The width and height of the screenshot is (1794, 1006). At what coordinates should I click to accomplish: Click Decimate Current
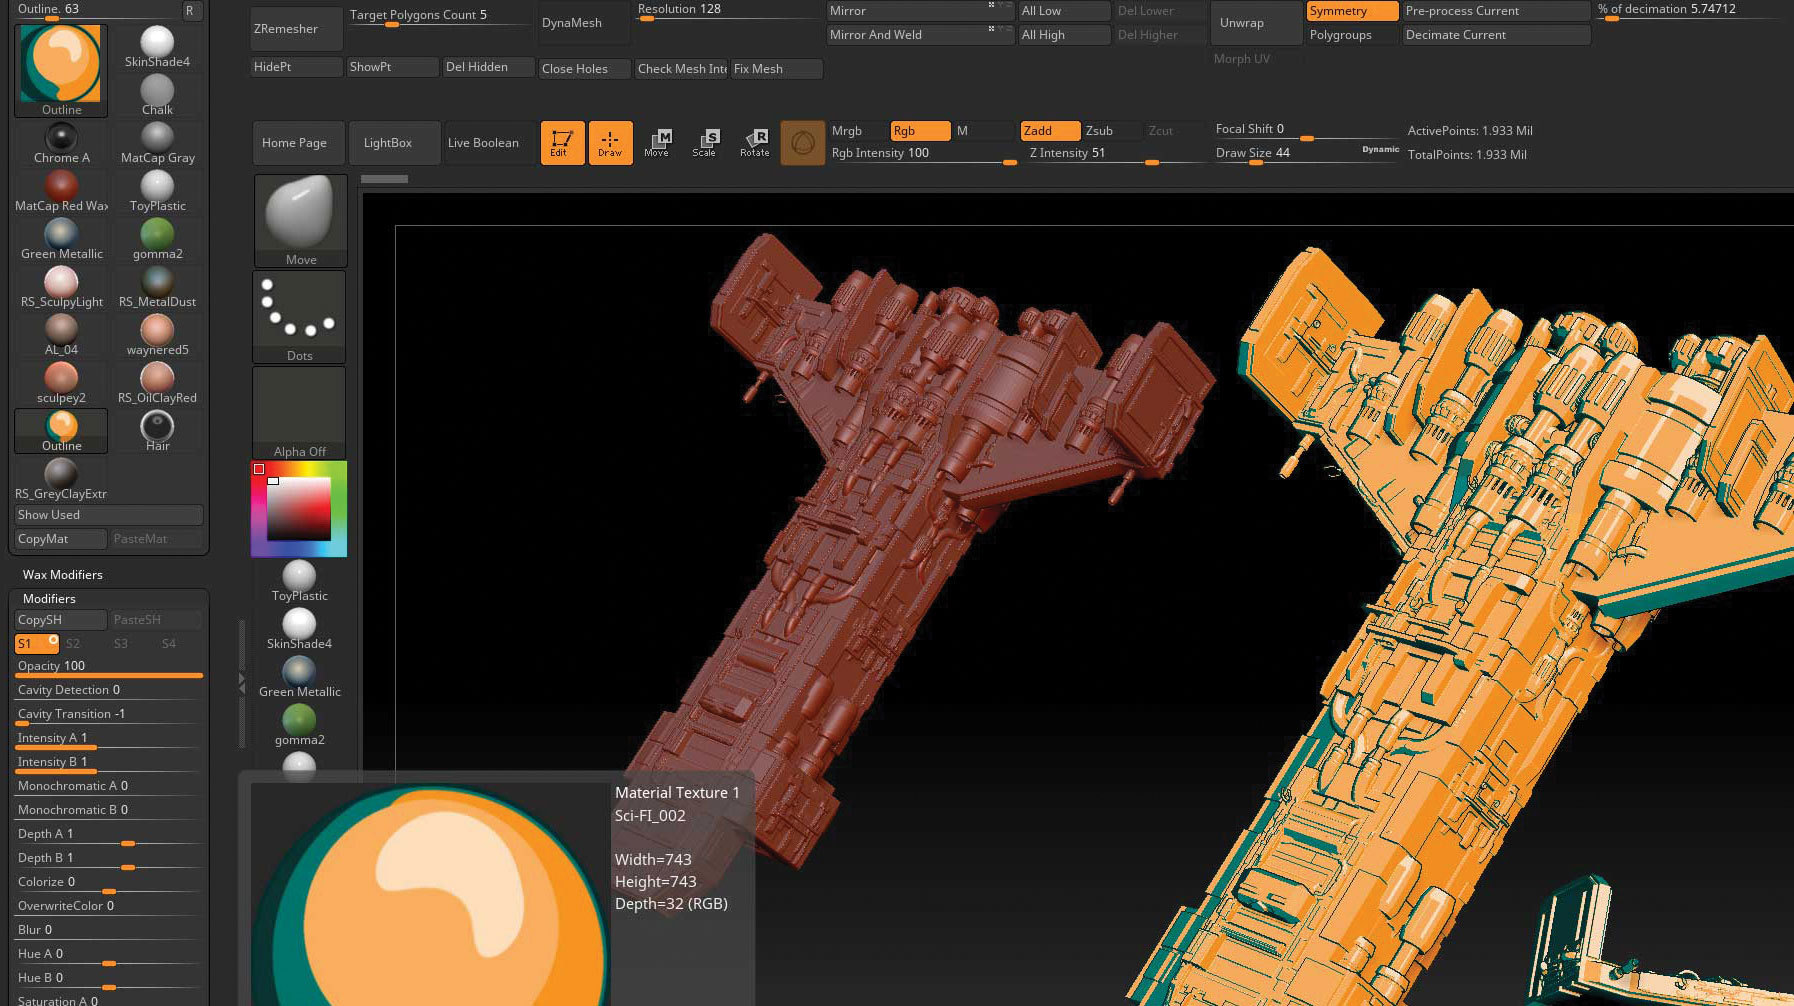click(1496, 35)
